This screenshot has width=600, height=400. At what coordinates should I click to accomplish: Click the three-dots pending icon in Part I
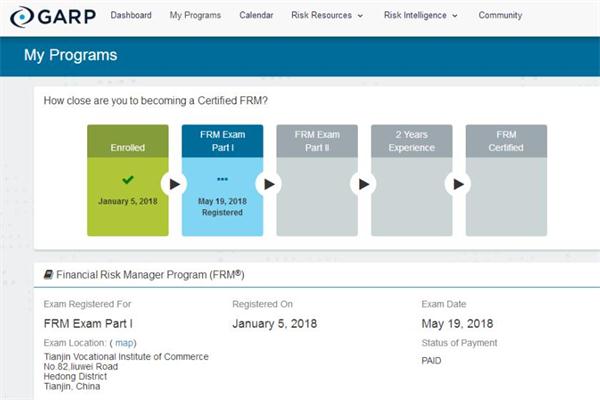click(x=222, y=179)
